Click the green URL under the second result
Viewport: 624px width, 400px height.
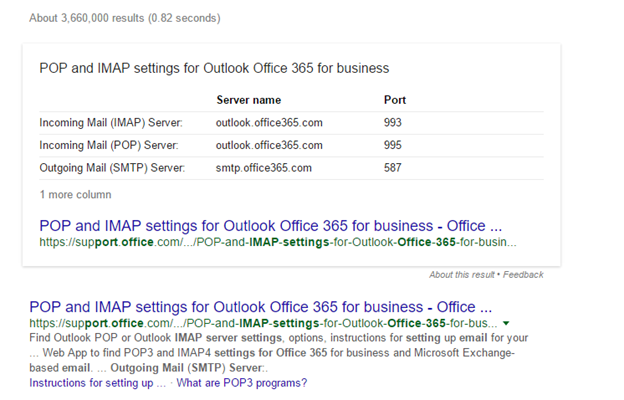[x=263, y=323]
